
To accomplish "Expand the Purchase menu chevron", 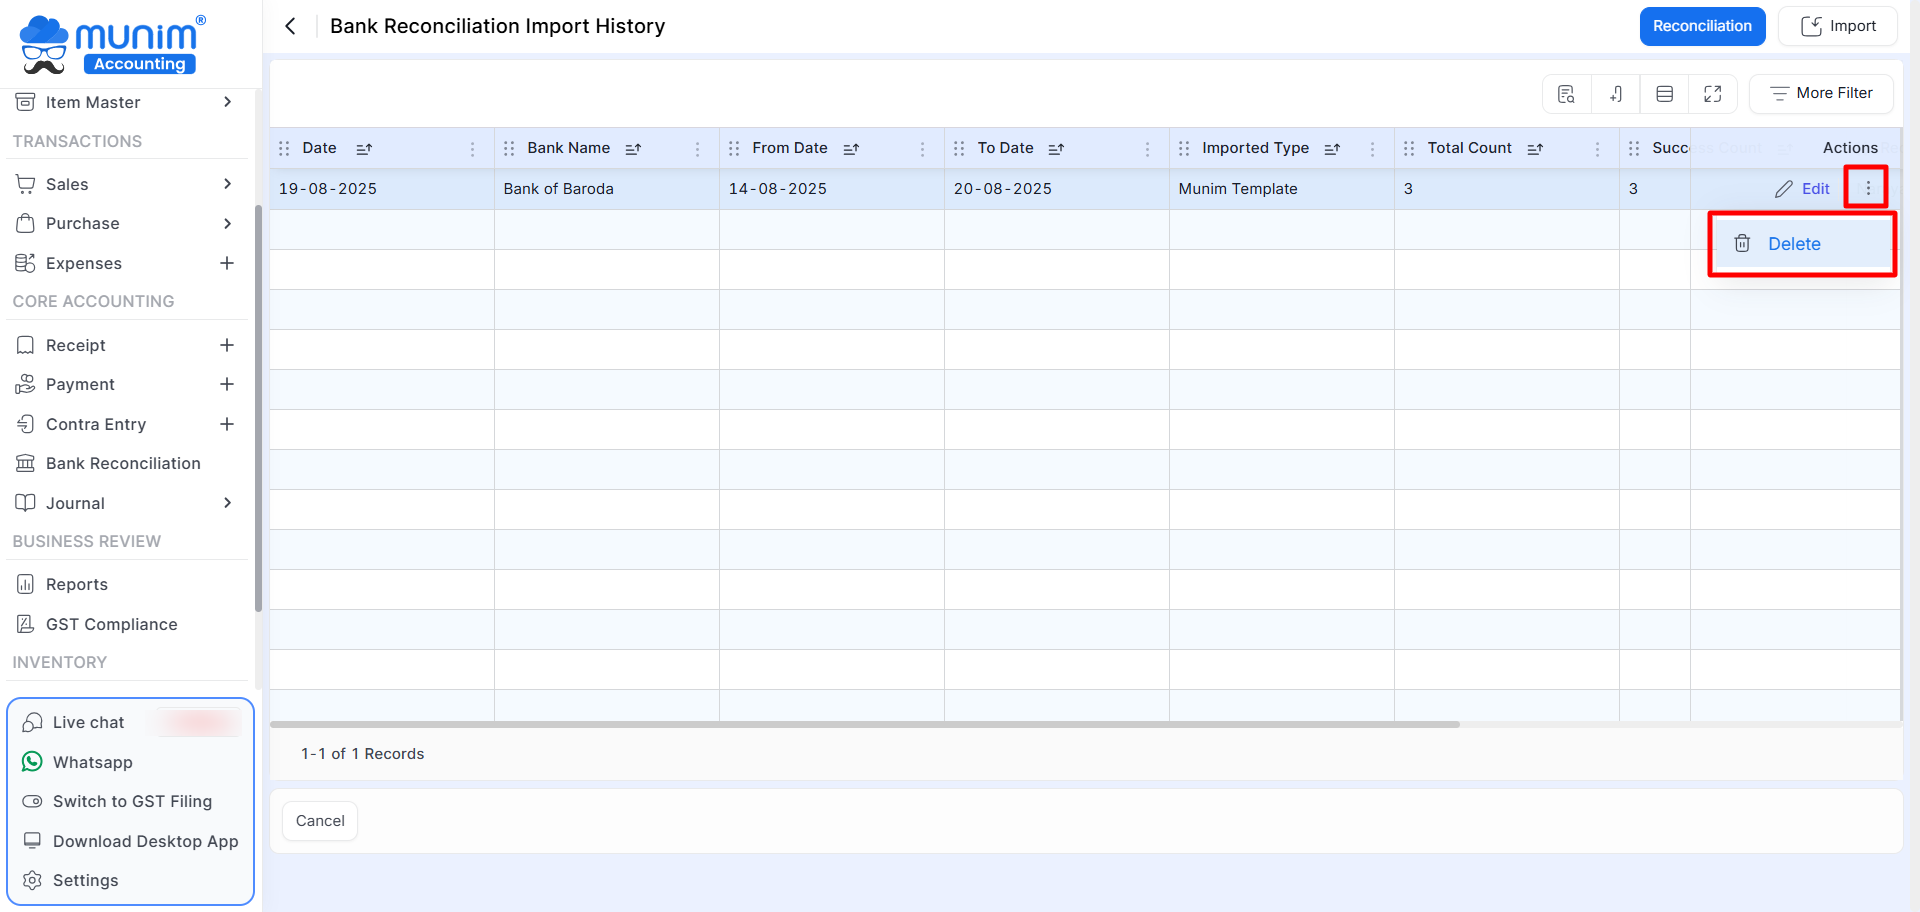I will (x=227, y=223).
